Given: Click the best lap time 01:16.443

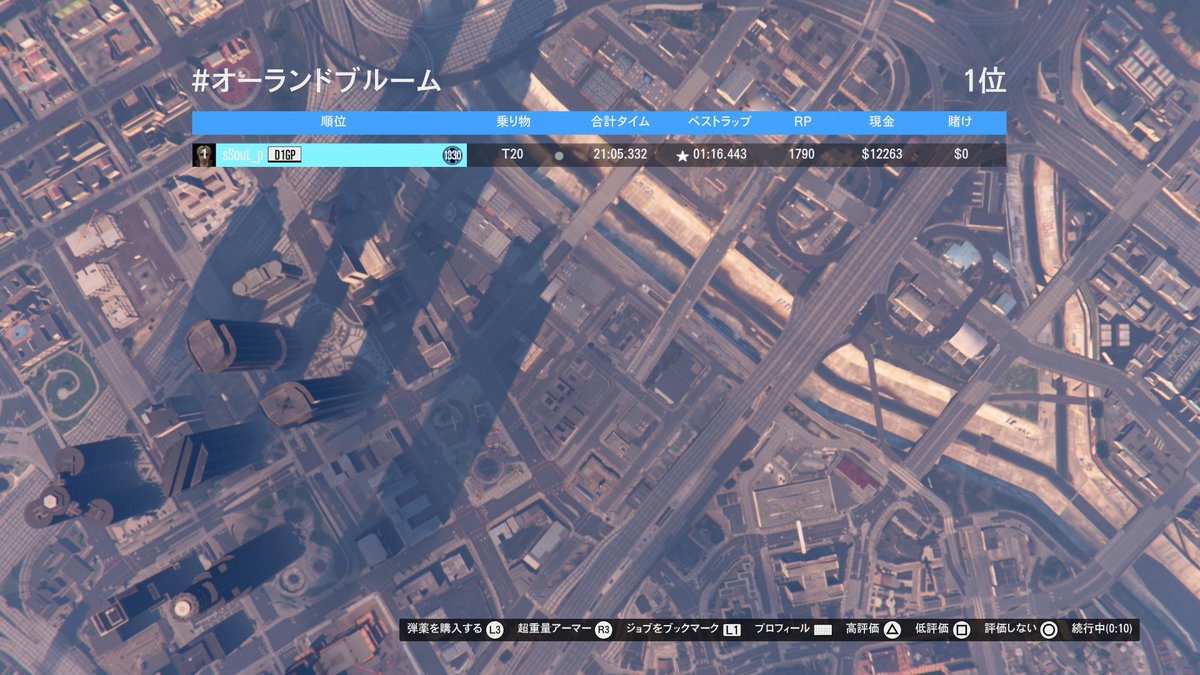Looking at the screenshot, I should click(720, 155).
